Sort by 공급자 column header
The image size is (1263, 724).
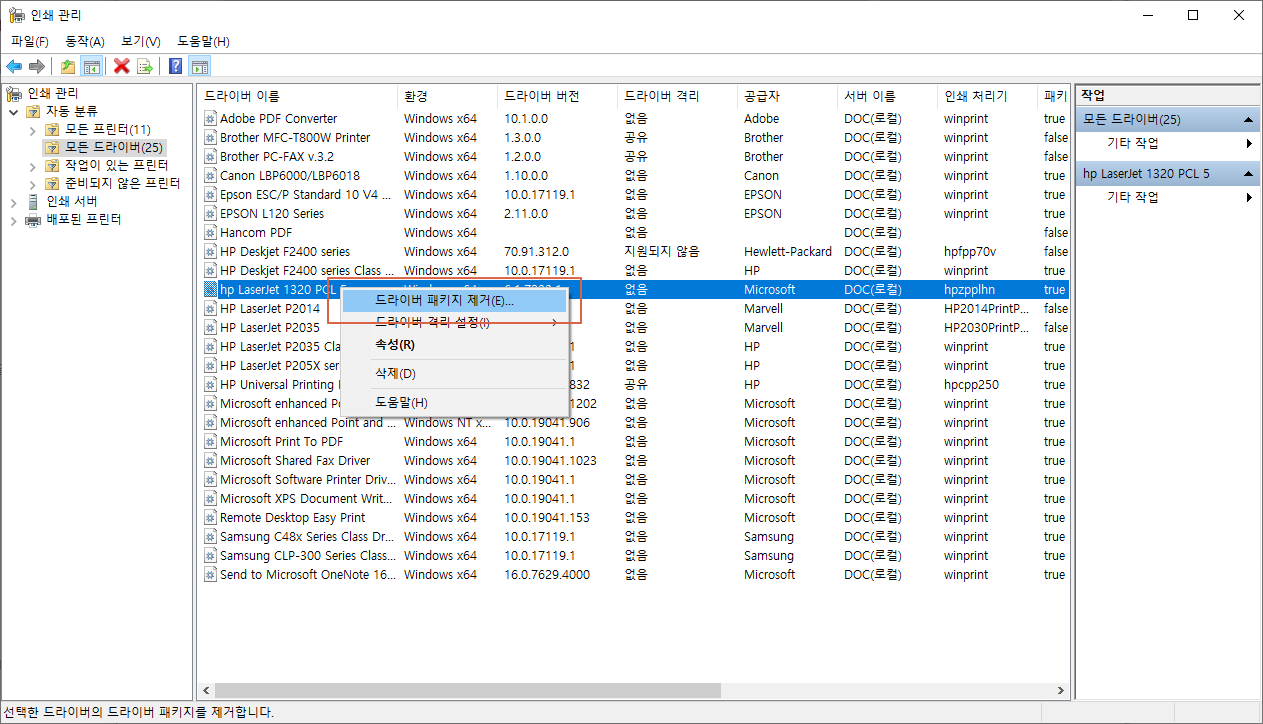click(x=787, y=97)
